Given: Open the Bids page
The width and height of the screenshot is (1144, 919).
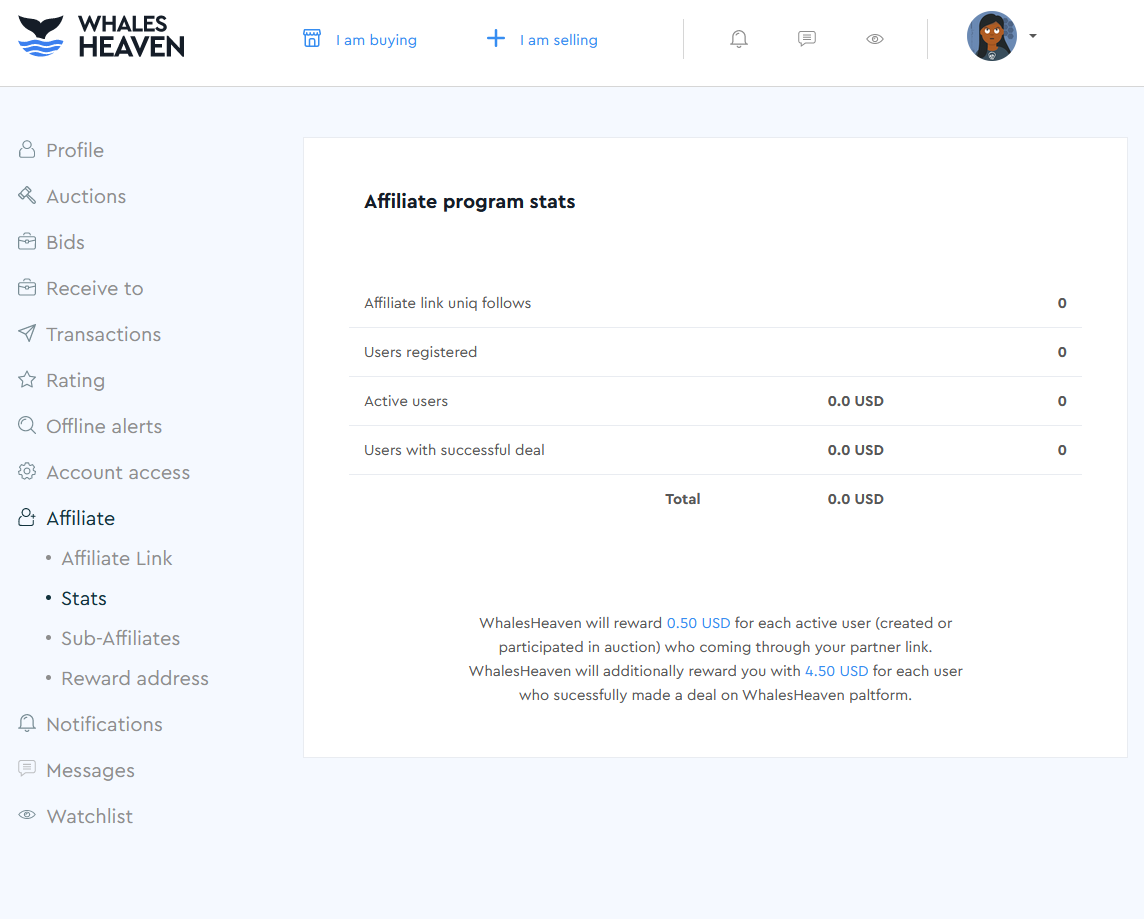Looking at the screenshot, I should [66, 242].
